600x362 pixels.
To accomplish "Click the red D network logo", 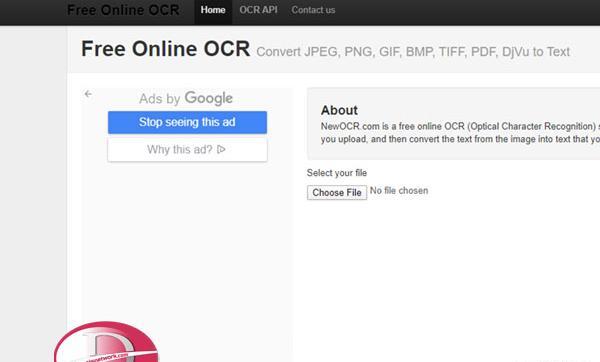I will pos(106,342).
